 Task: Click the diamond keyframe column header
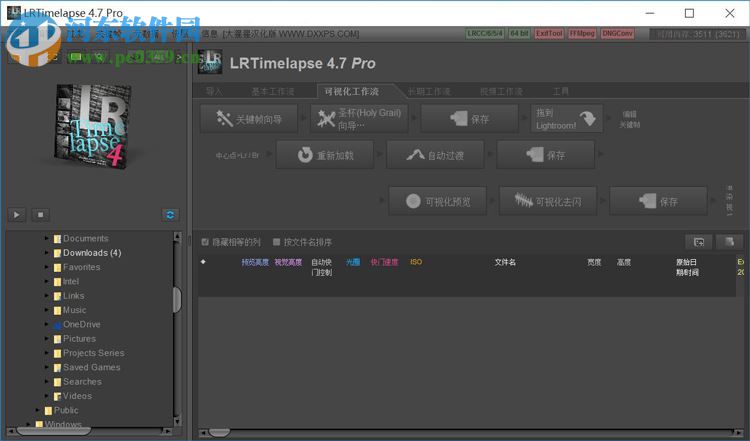pyautogui.click(x=203, y=262)
